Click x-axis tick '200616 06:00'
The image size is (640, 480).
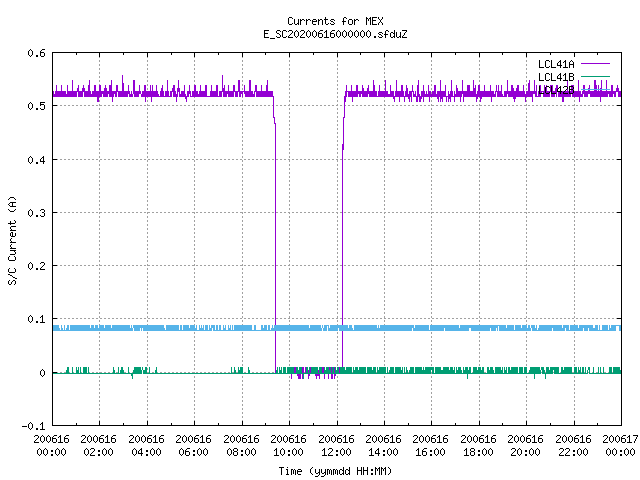pyautogui.click(x=193, y=446)
